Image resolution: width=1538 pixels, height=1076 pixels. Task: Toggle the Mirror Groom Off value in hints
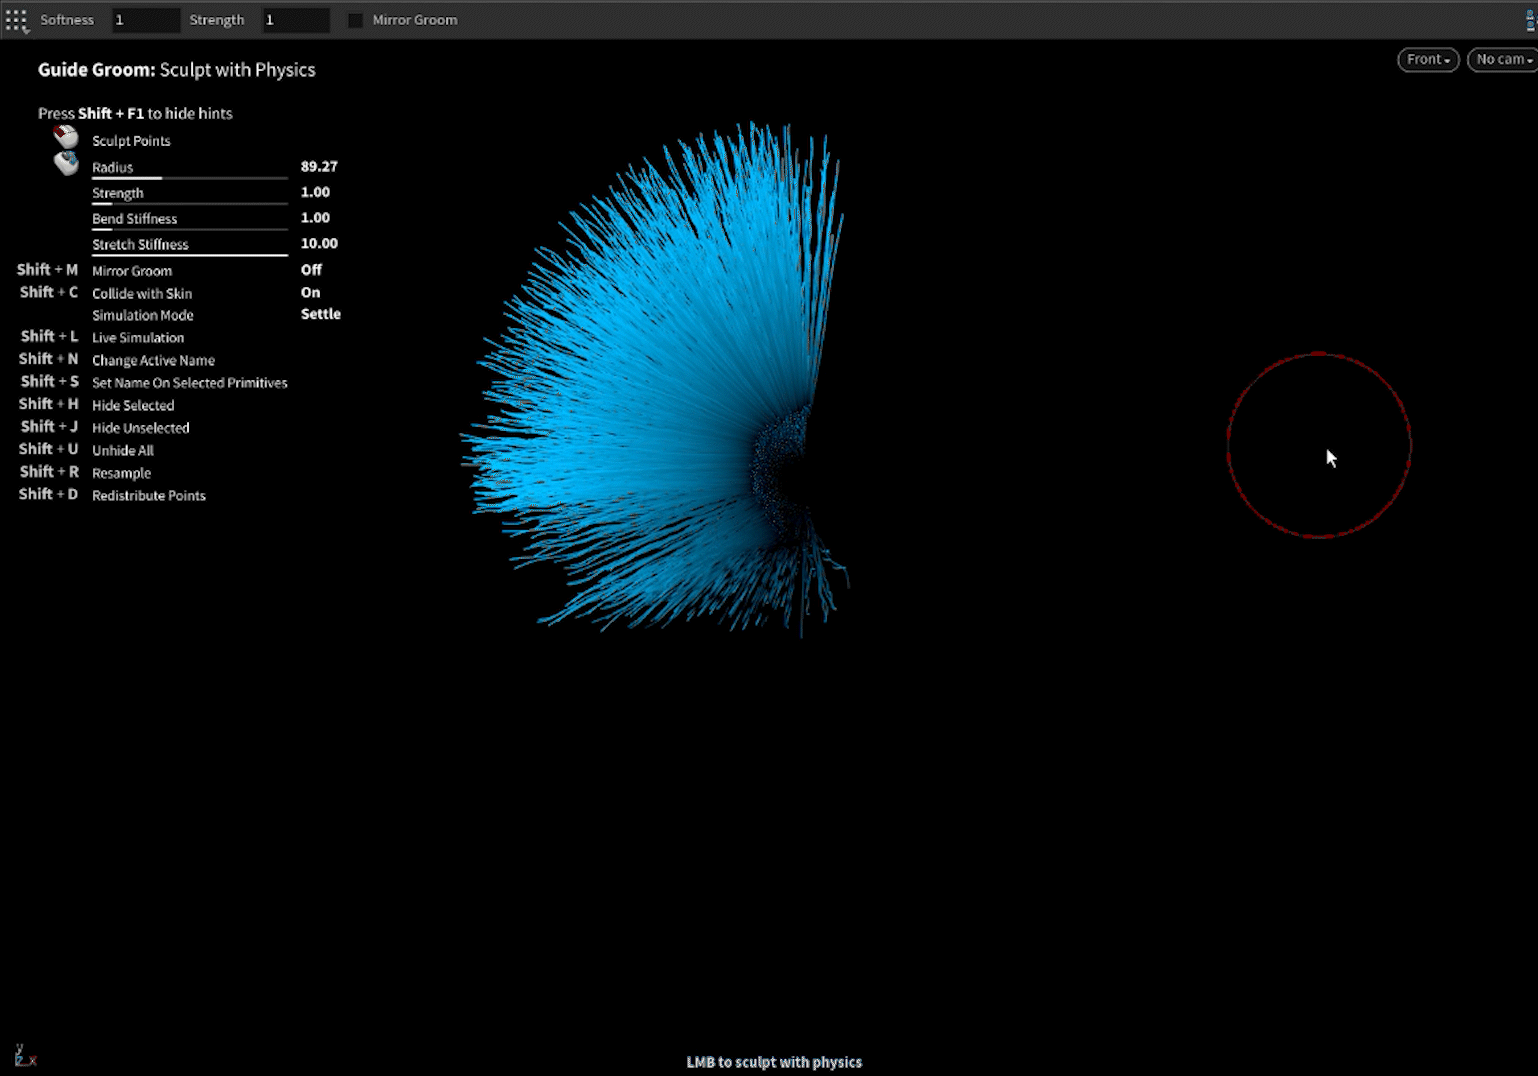coord(311,270)
